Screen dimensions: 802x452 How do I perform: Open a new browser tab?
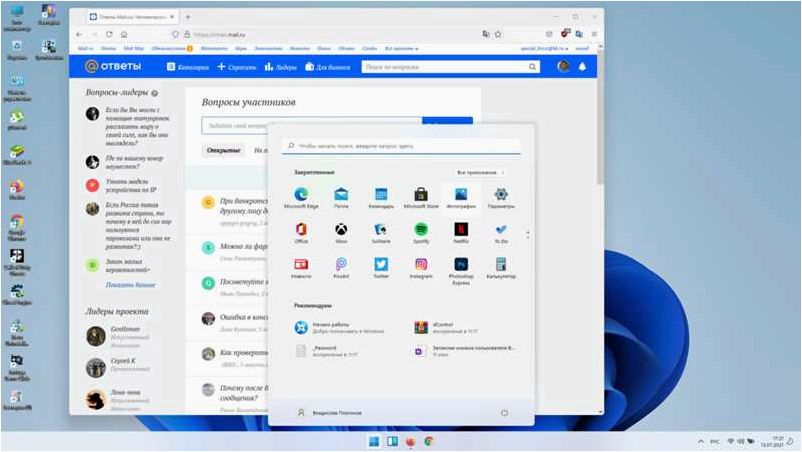[188, 17]
